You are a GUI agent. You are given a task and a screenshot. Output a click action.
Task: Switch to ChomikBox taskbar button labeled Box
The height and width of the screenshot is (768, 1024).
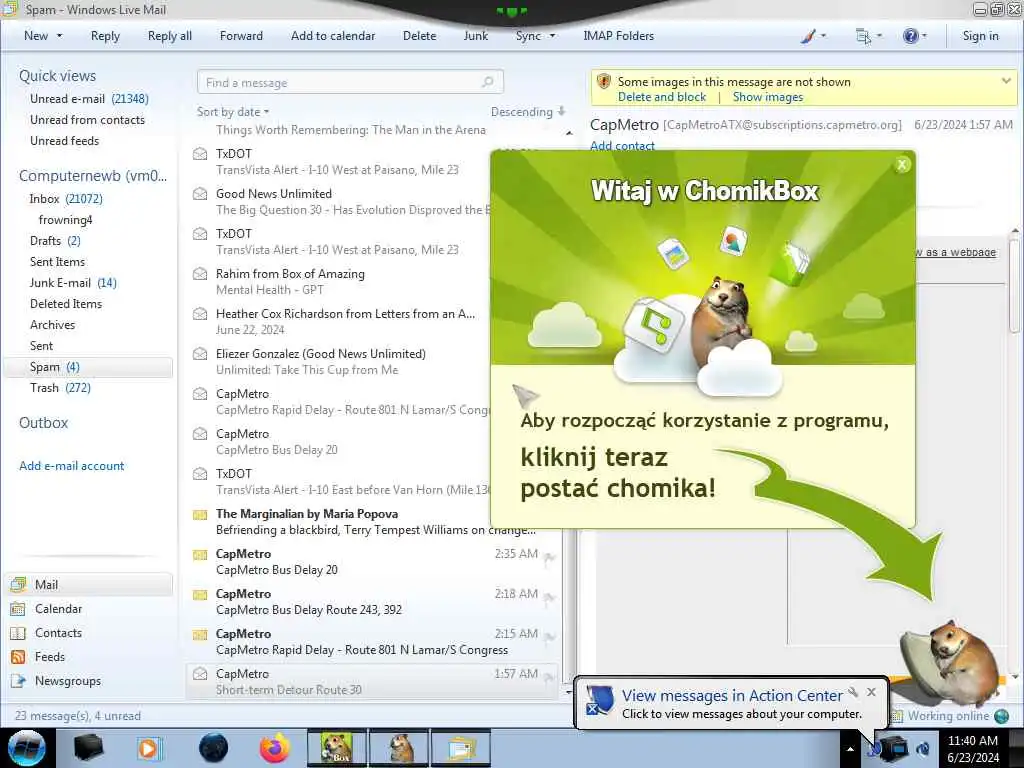[337, 748]
